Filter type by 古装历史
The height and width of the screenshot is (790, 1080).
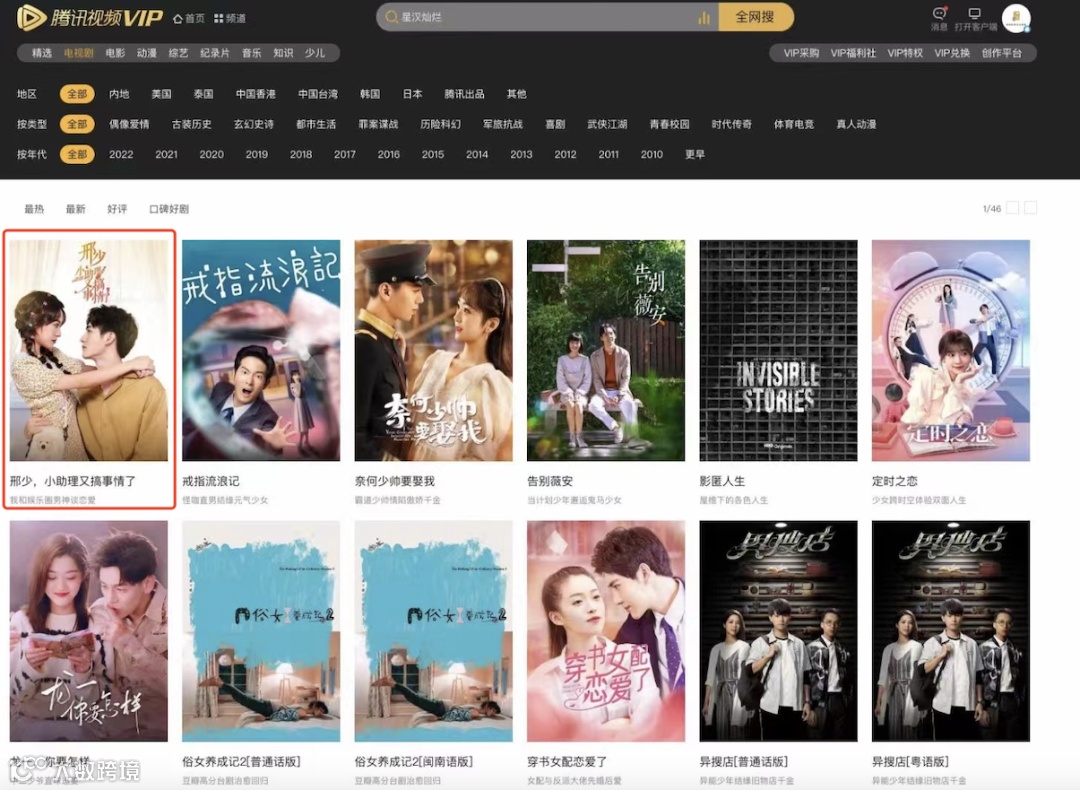coord(191,124)
